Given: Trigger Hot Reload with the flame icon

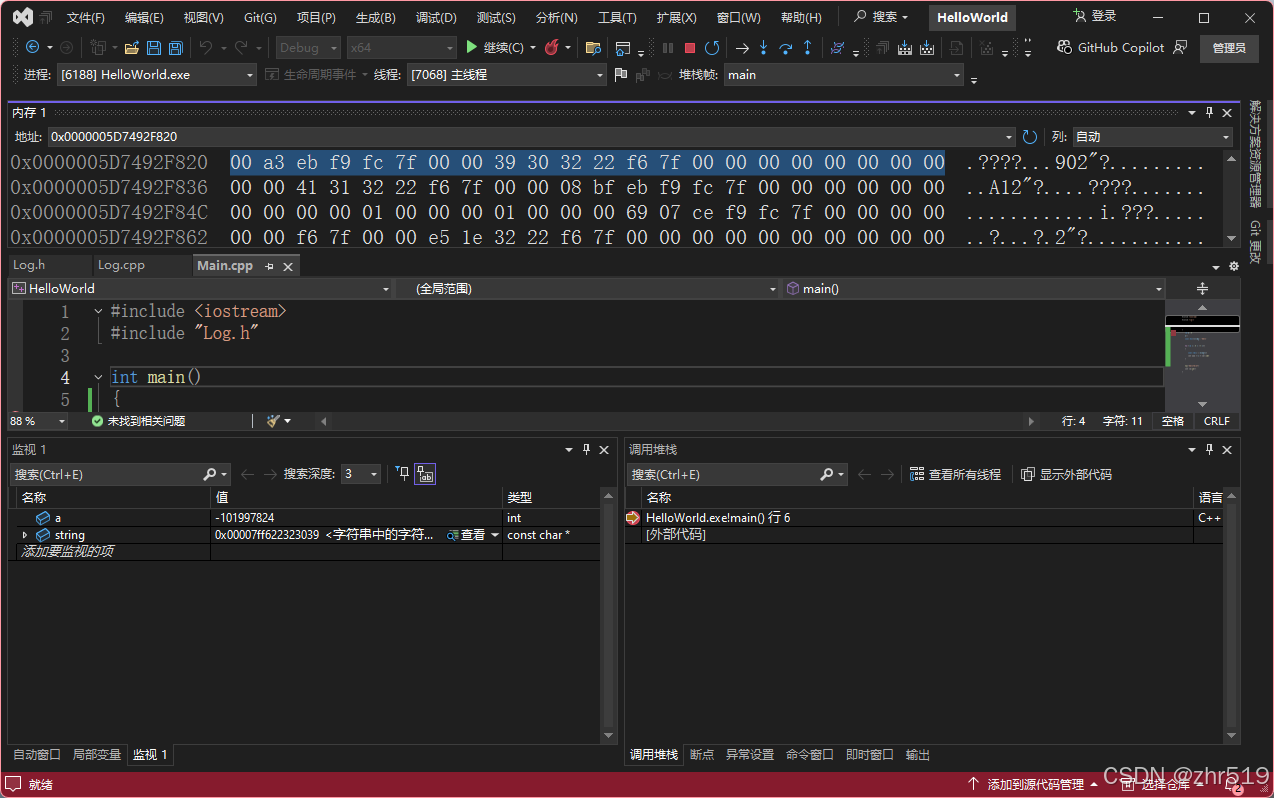Looking at the screenshot, I should (551, 47).
